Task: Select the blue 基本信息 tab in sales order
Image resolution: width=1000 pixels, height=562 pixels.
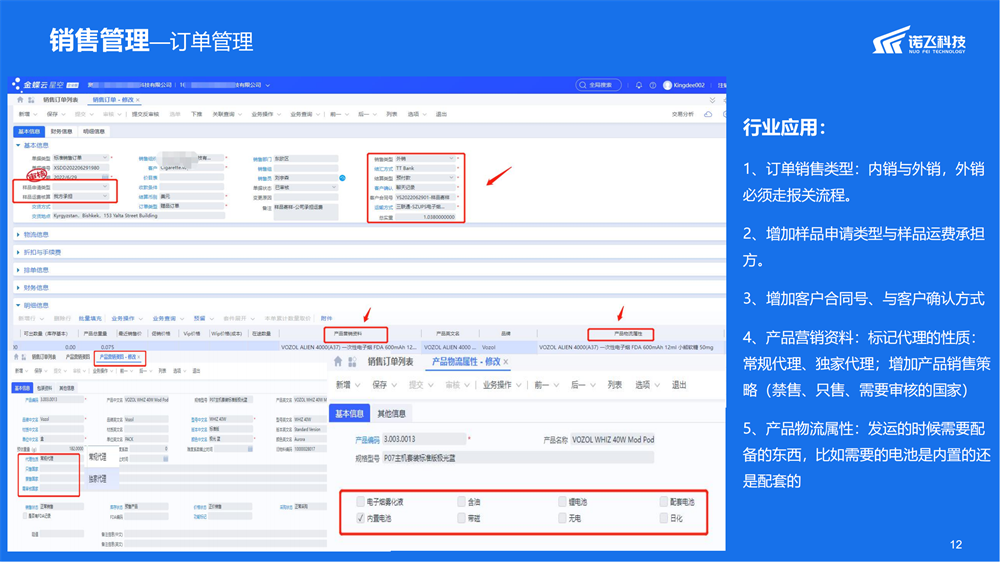Action: point(29,131)
